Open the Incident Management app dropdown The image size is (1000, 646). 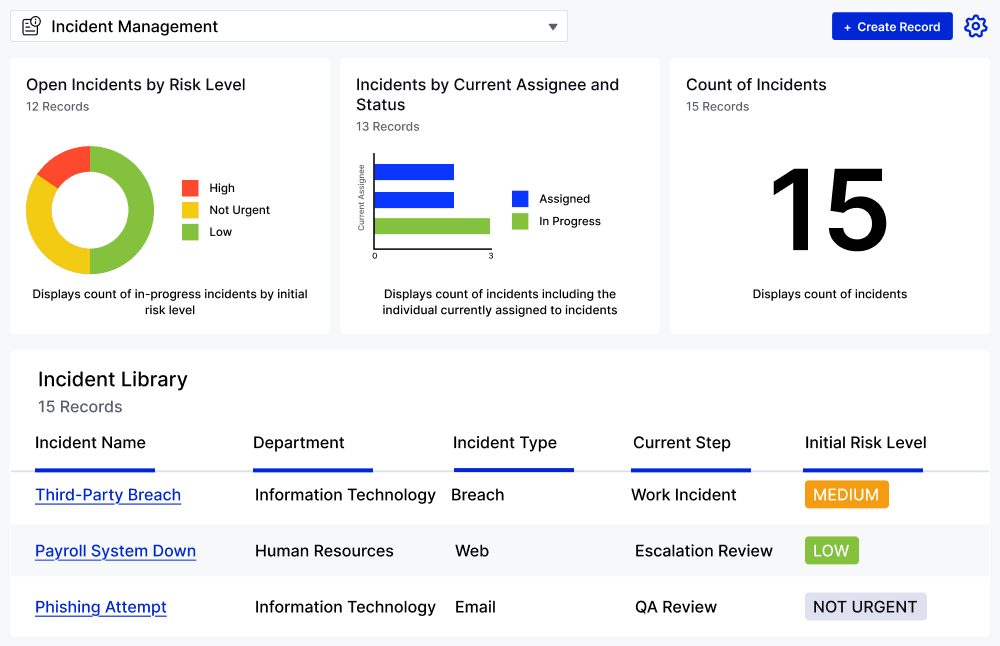pyautogui.click(x=553, y=27)
